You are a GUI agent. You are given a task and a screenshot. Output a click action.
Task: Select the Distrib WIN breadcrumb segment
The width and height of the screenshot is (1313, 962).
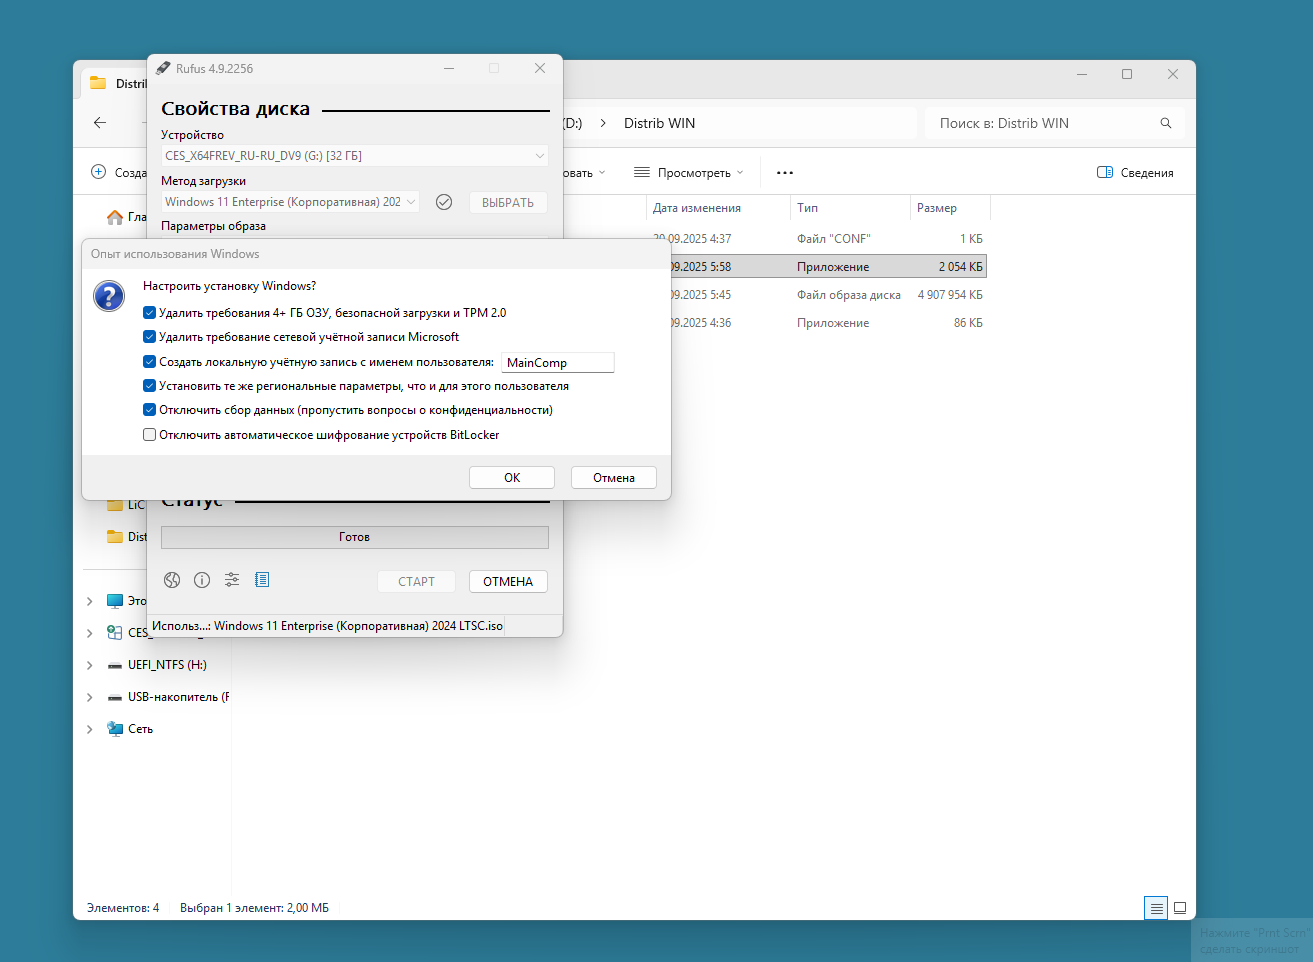[659, 123]
